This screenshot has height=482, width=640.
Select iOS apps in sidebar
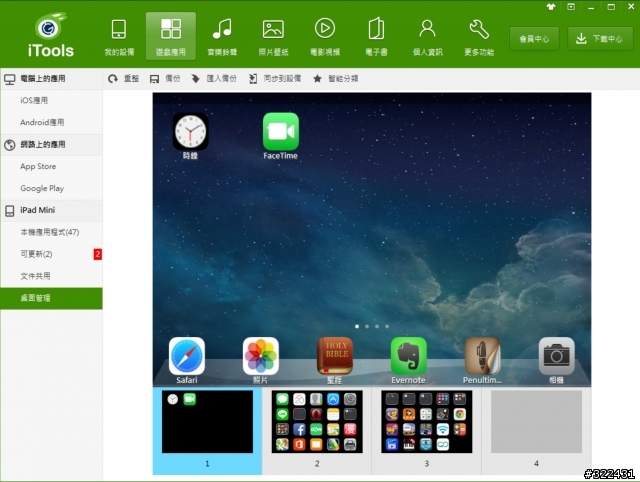pos(51,100)
